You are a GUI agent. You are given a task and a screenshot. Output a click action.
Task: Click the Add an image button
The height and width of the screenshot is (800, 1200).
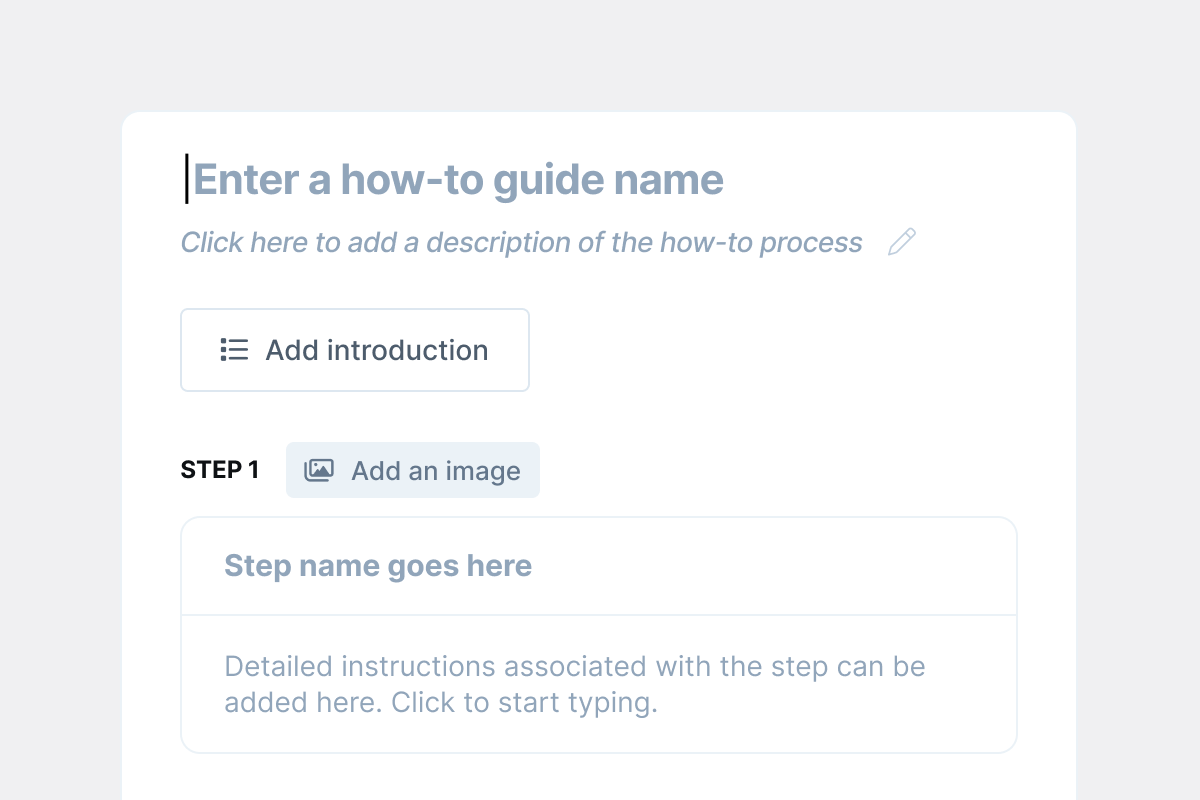pos(413,470)
